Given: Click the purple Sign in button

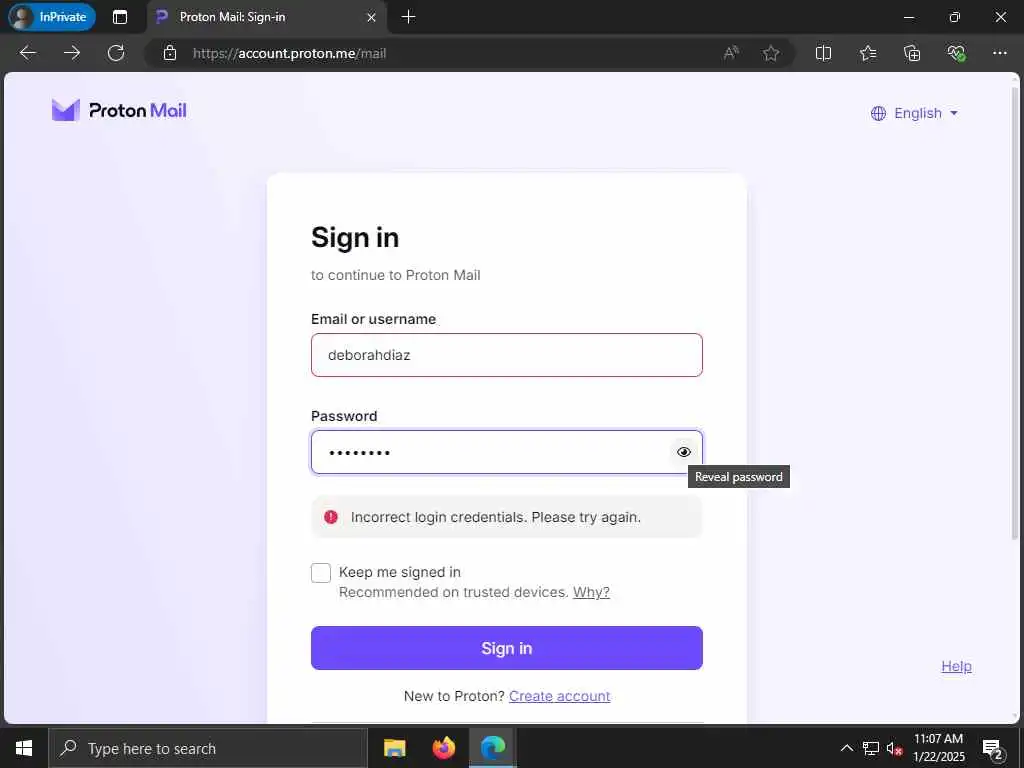Looking at the screenshot, I should 507,648.
